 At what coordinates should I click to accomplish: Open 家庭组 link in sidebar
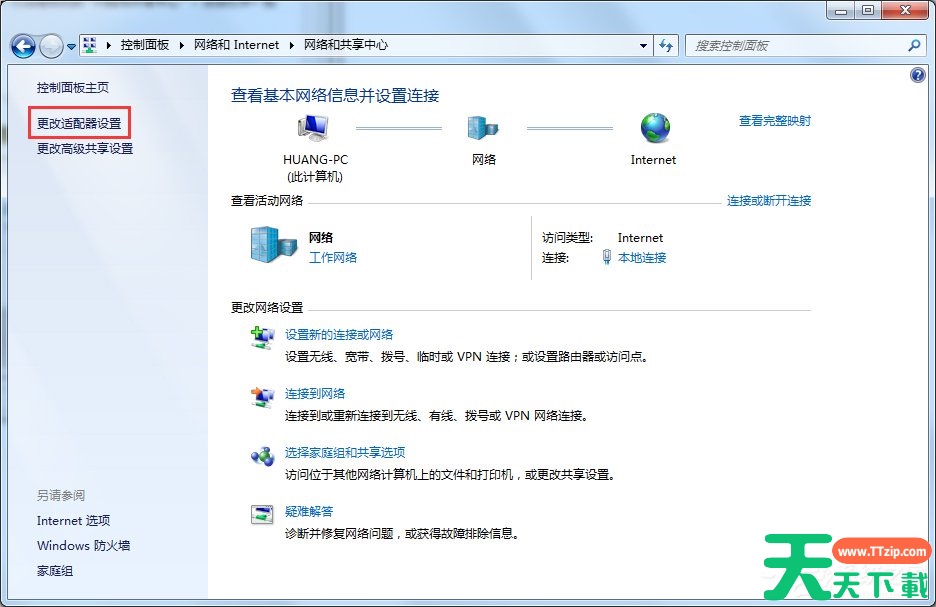(55, 571)
